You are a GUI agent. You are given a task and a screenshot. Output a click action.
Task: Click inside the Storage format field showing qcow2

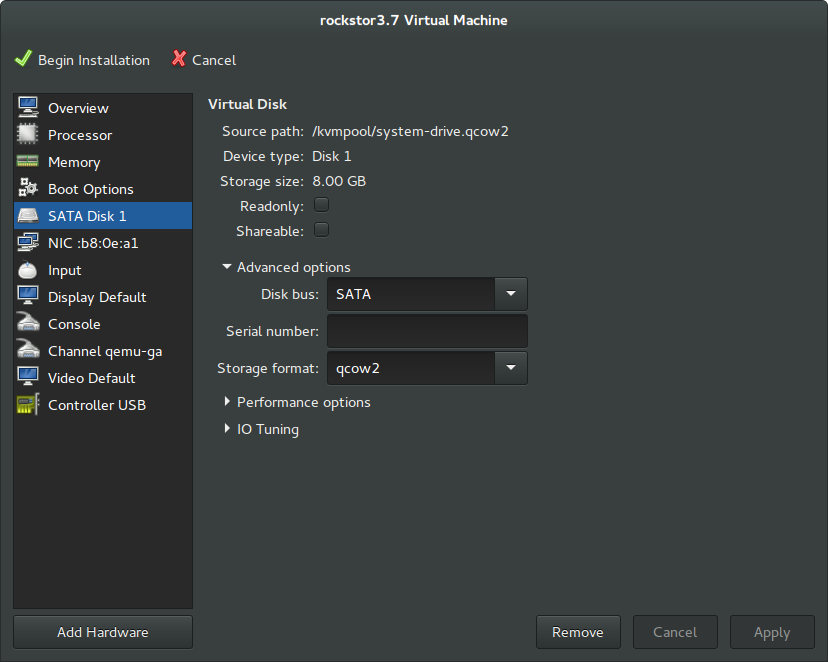[411, 368]
